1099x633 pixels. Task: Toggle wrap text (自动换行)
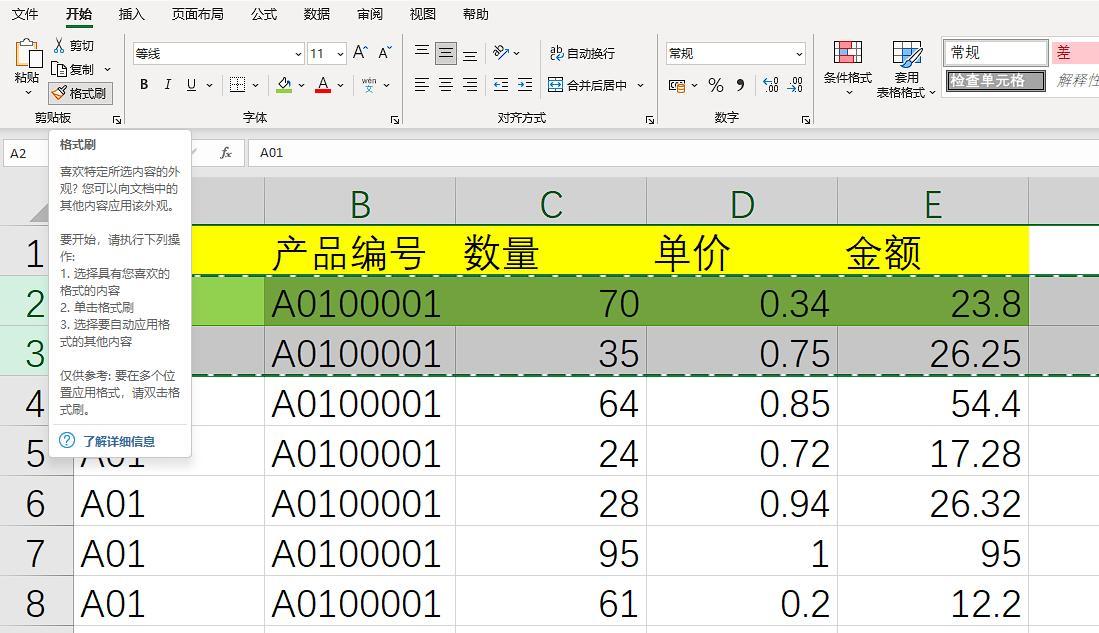[x=582, y=53]
